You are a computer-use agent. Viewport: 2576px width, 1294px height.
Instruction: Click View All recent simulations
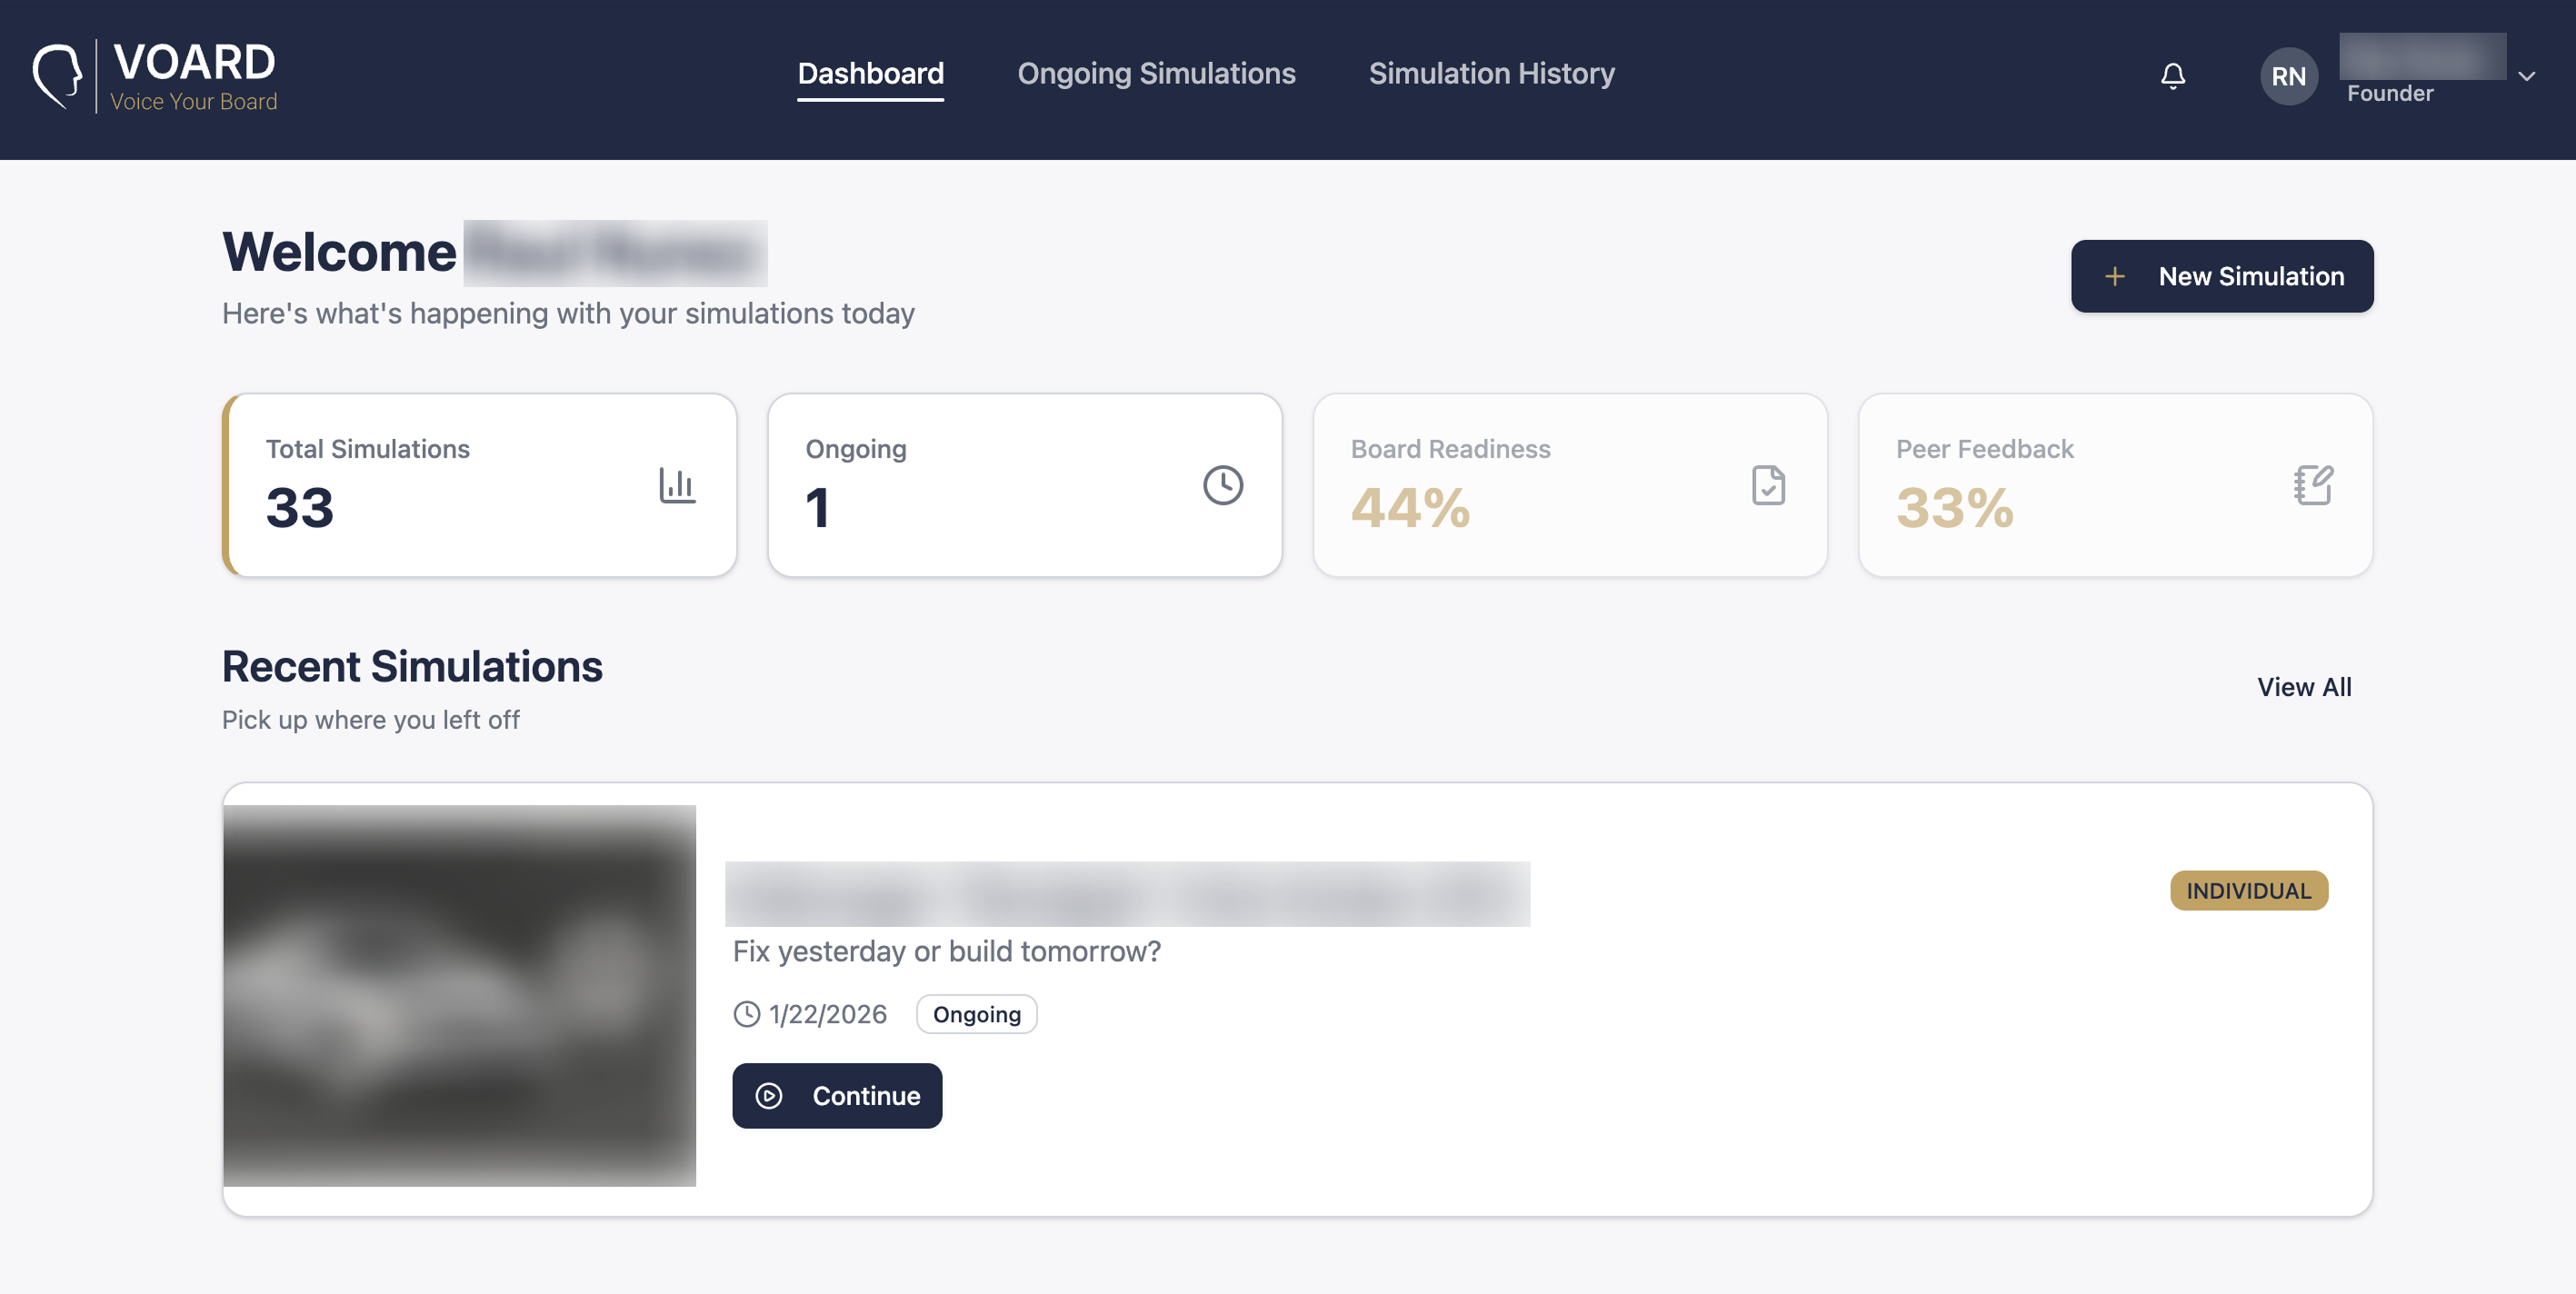coord(2304,687)
